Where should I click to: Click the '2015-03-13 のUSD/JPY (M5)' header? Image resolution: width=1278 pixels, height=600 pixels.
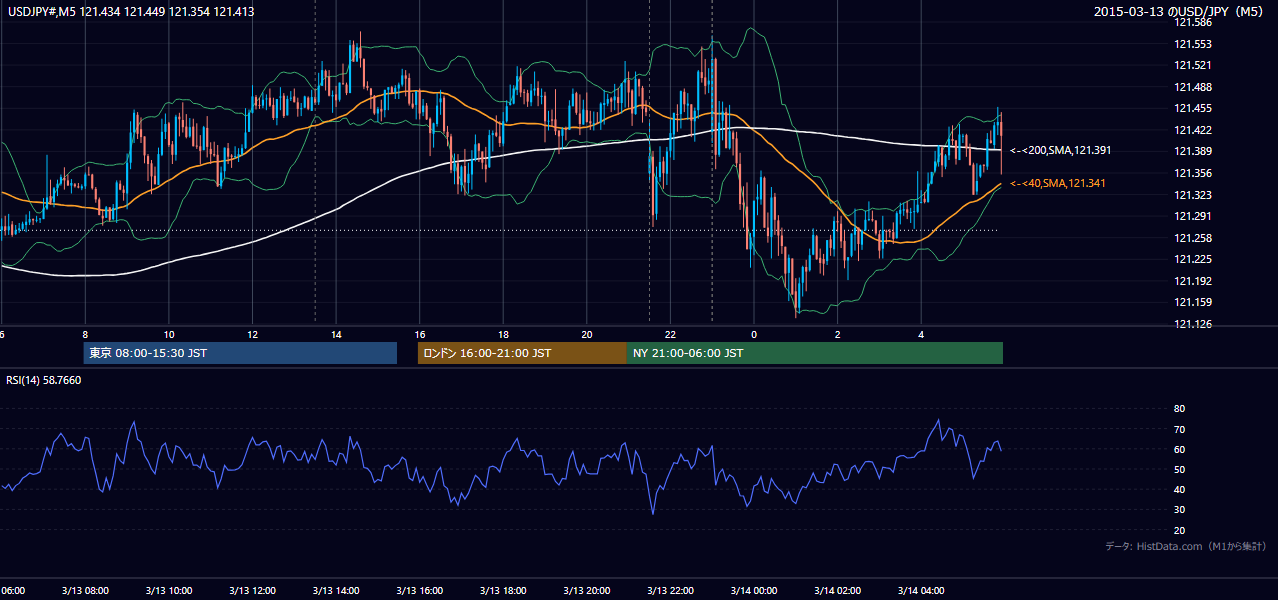[1180, 11]
